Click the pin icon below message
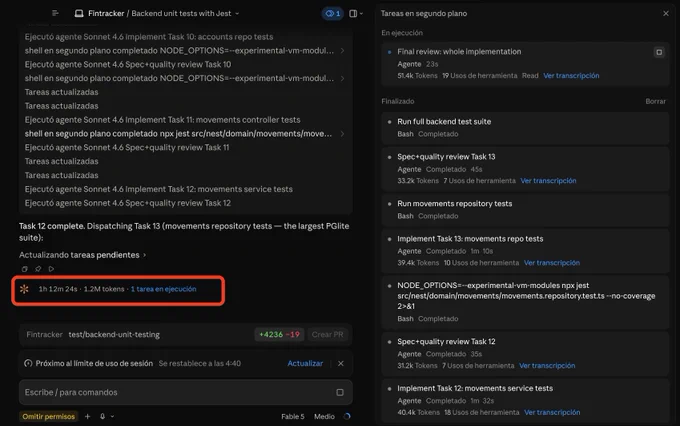 coord(38,269)
